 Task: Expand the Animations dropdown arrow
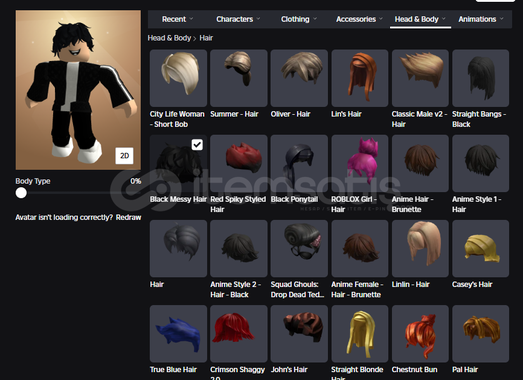point(502,19)
